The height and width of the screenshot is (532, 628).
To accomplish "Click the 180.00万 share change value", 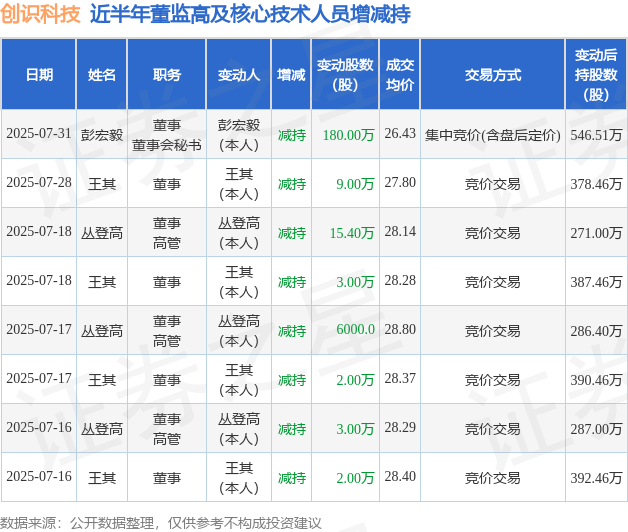I will point(348,135).
